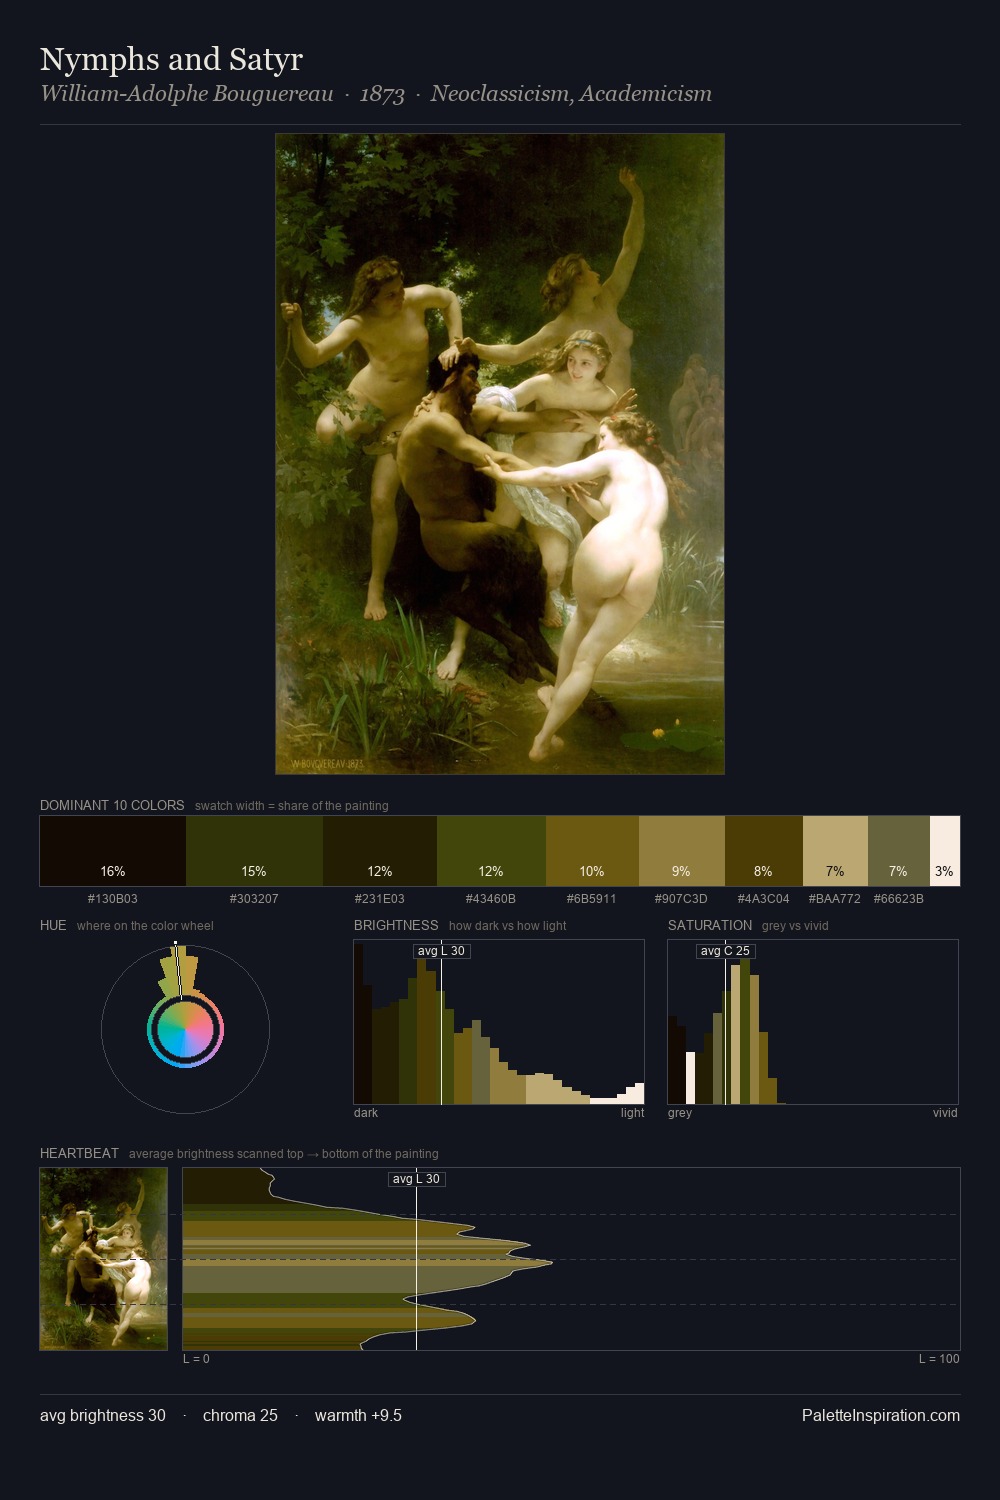Select the 3% off-white swatch
This screenshot has width=1000, height=1500.
tap(945, 851)
